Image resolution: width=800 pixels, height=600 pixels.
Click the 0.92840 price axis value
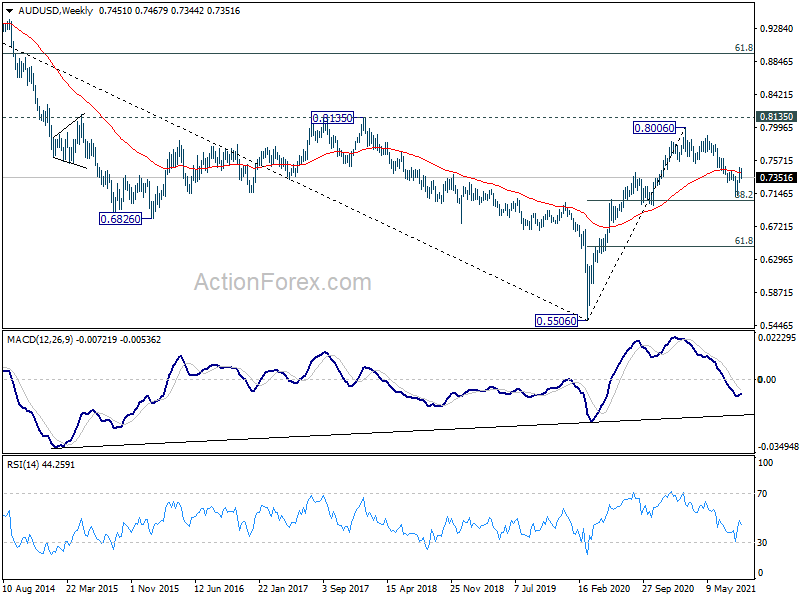click(x=777, y=29)
